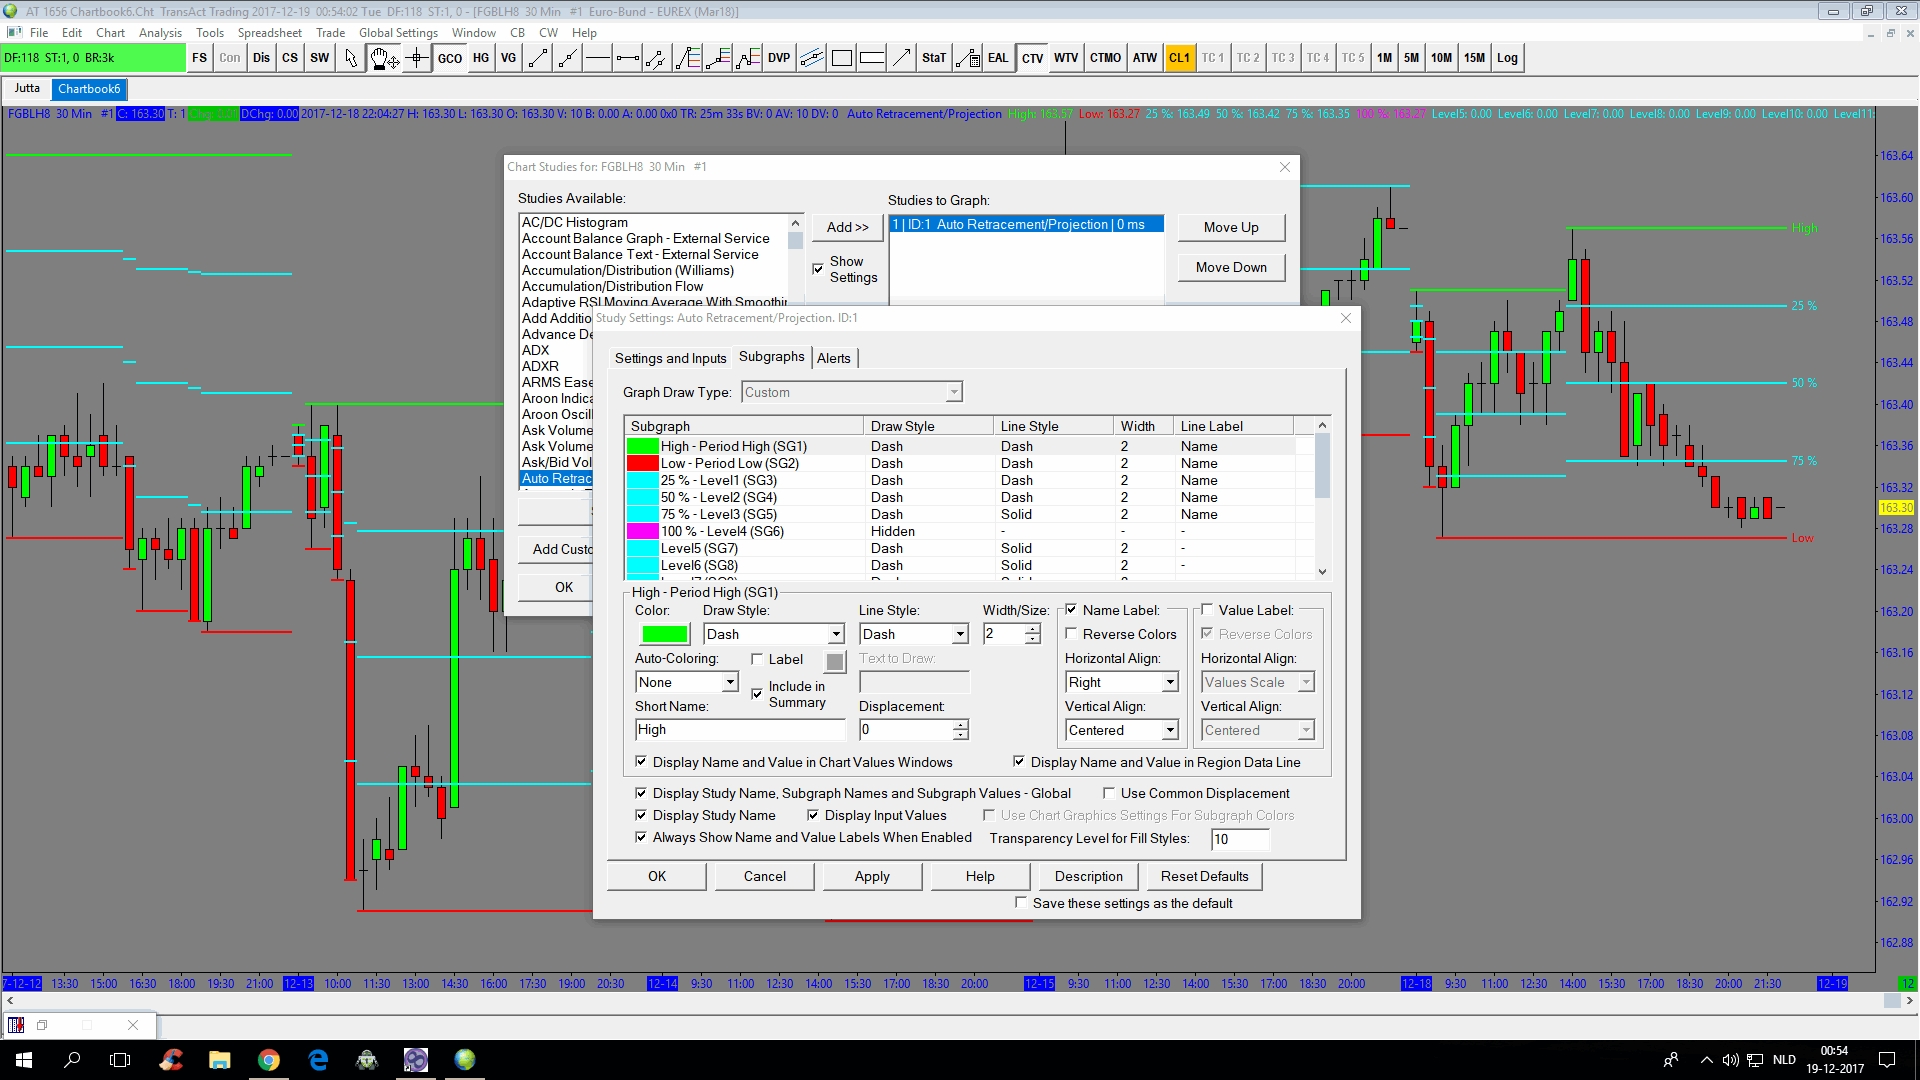This screenshot has width=1920, height=1080.
Task: Click the Description button
Action: (1088, 876)
